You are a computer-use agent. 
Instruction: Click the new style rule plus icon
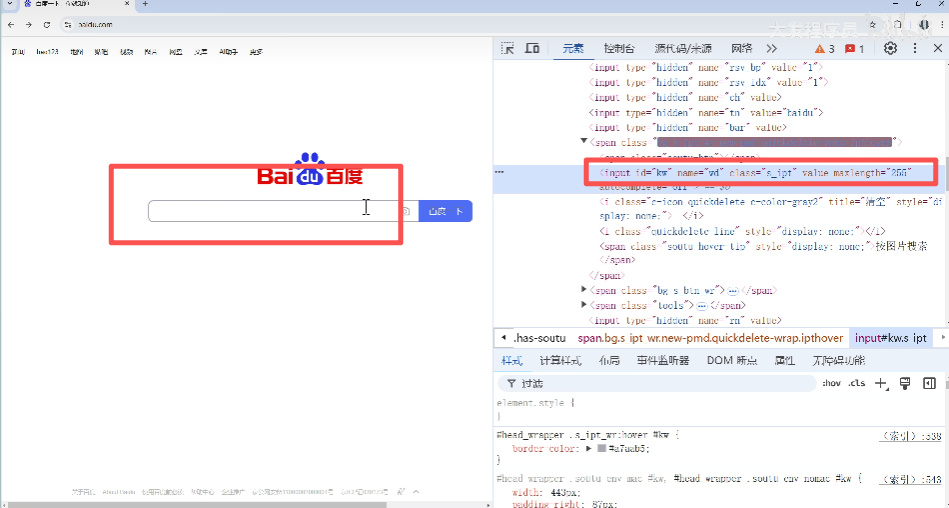click(881, 383)
